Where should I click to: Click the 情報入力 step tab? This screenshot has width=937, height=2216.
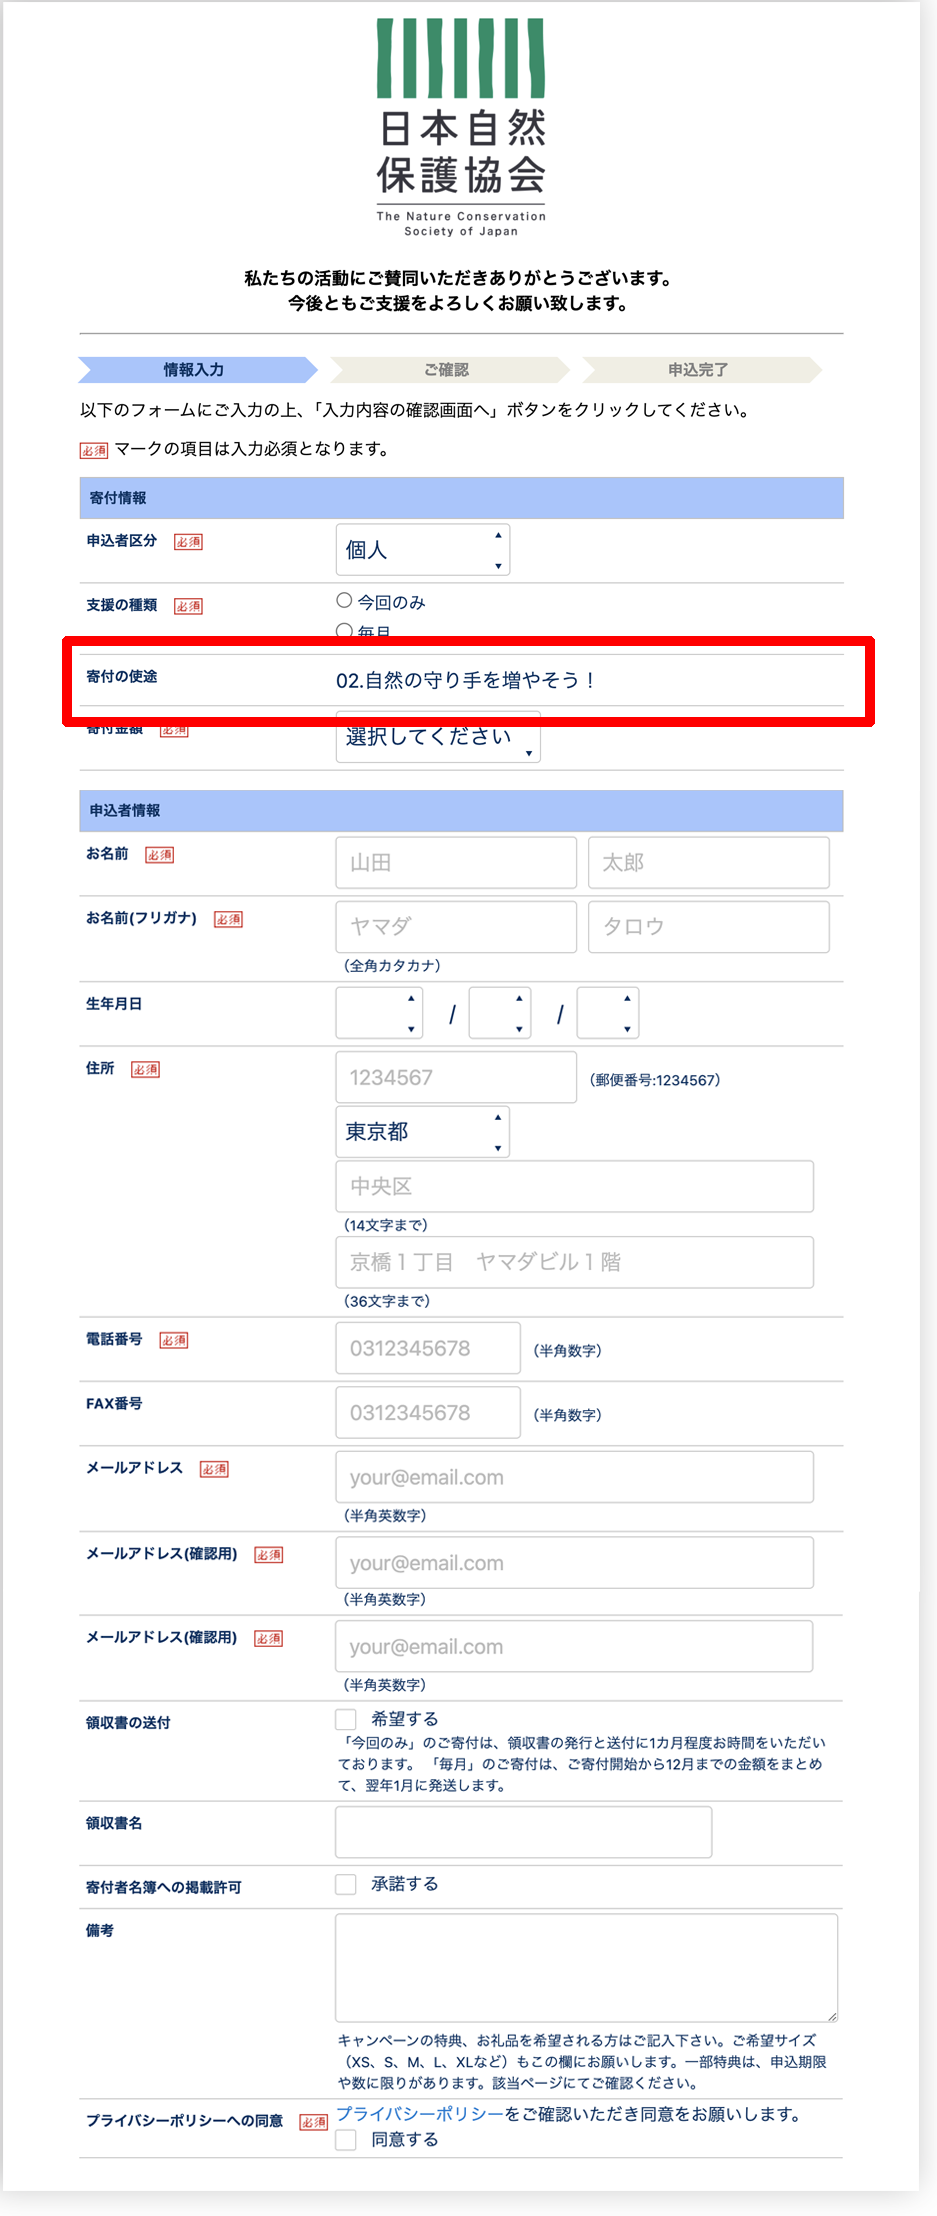(x=197, y=370)
